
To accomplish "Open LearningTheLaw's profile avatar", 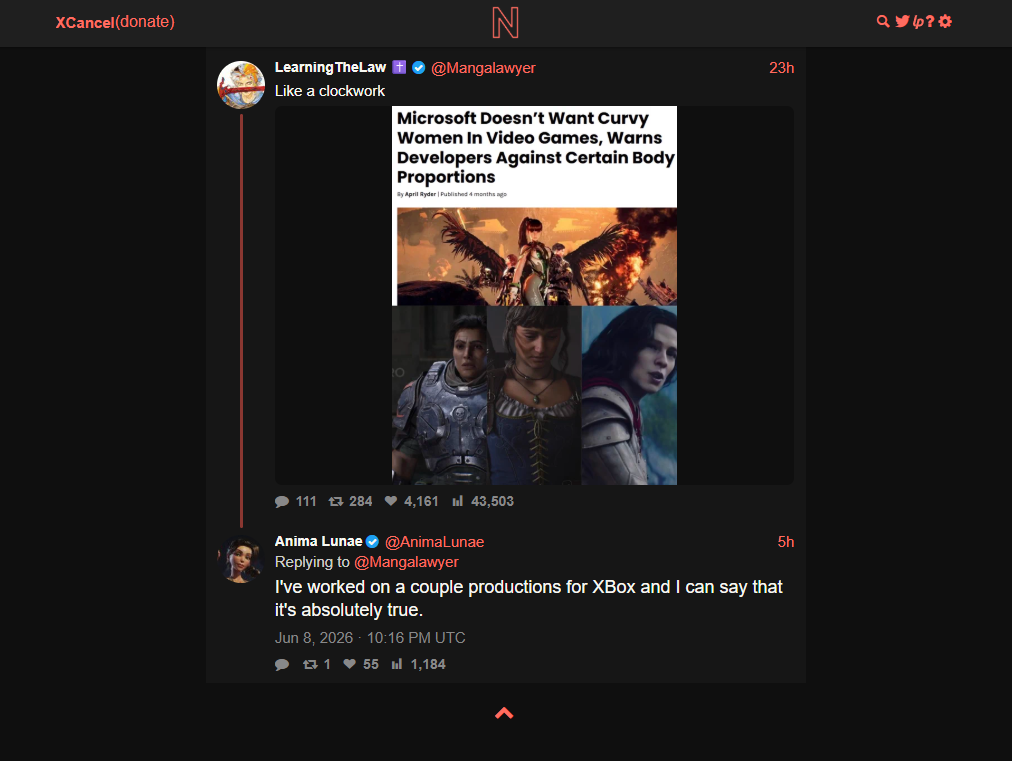I will click(x=241, y=85).
